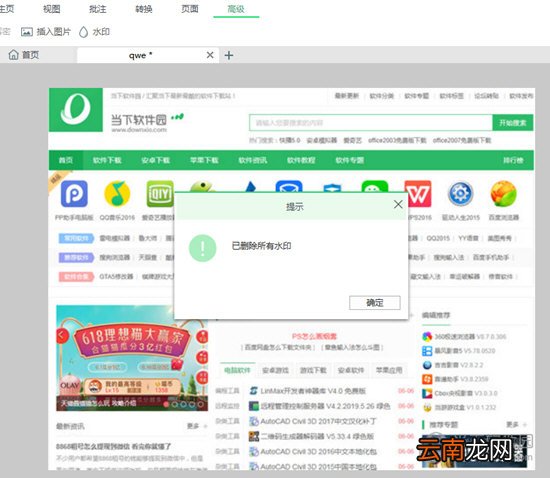
Task: Open the 远程管理控制服务器 V4.2 entry
Action: pyautogui.click(x=325, y=406)
